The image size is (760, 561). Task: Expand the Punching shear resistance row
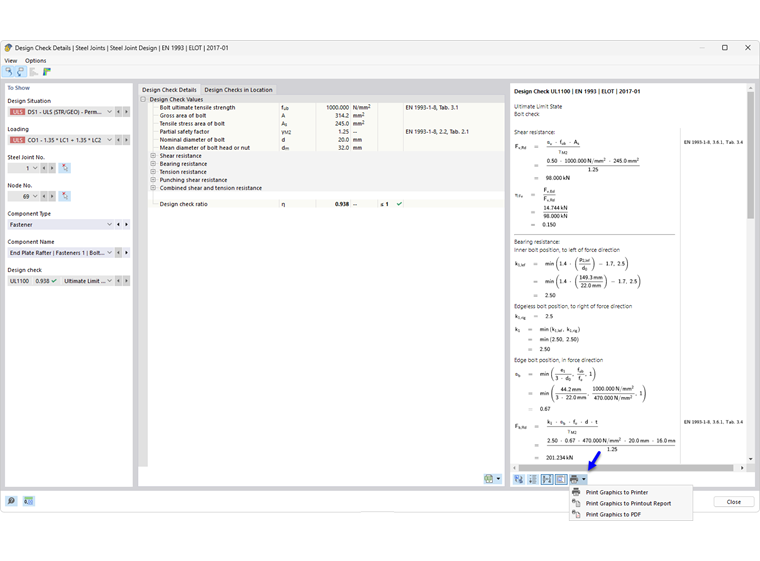pos(153,180)
